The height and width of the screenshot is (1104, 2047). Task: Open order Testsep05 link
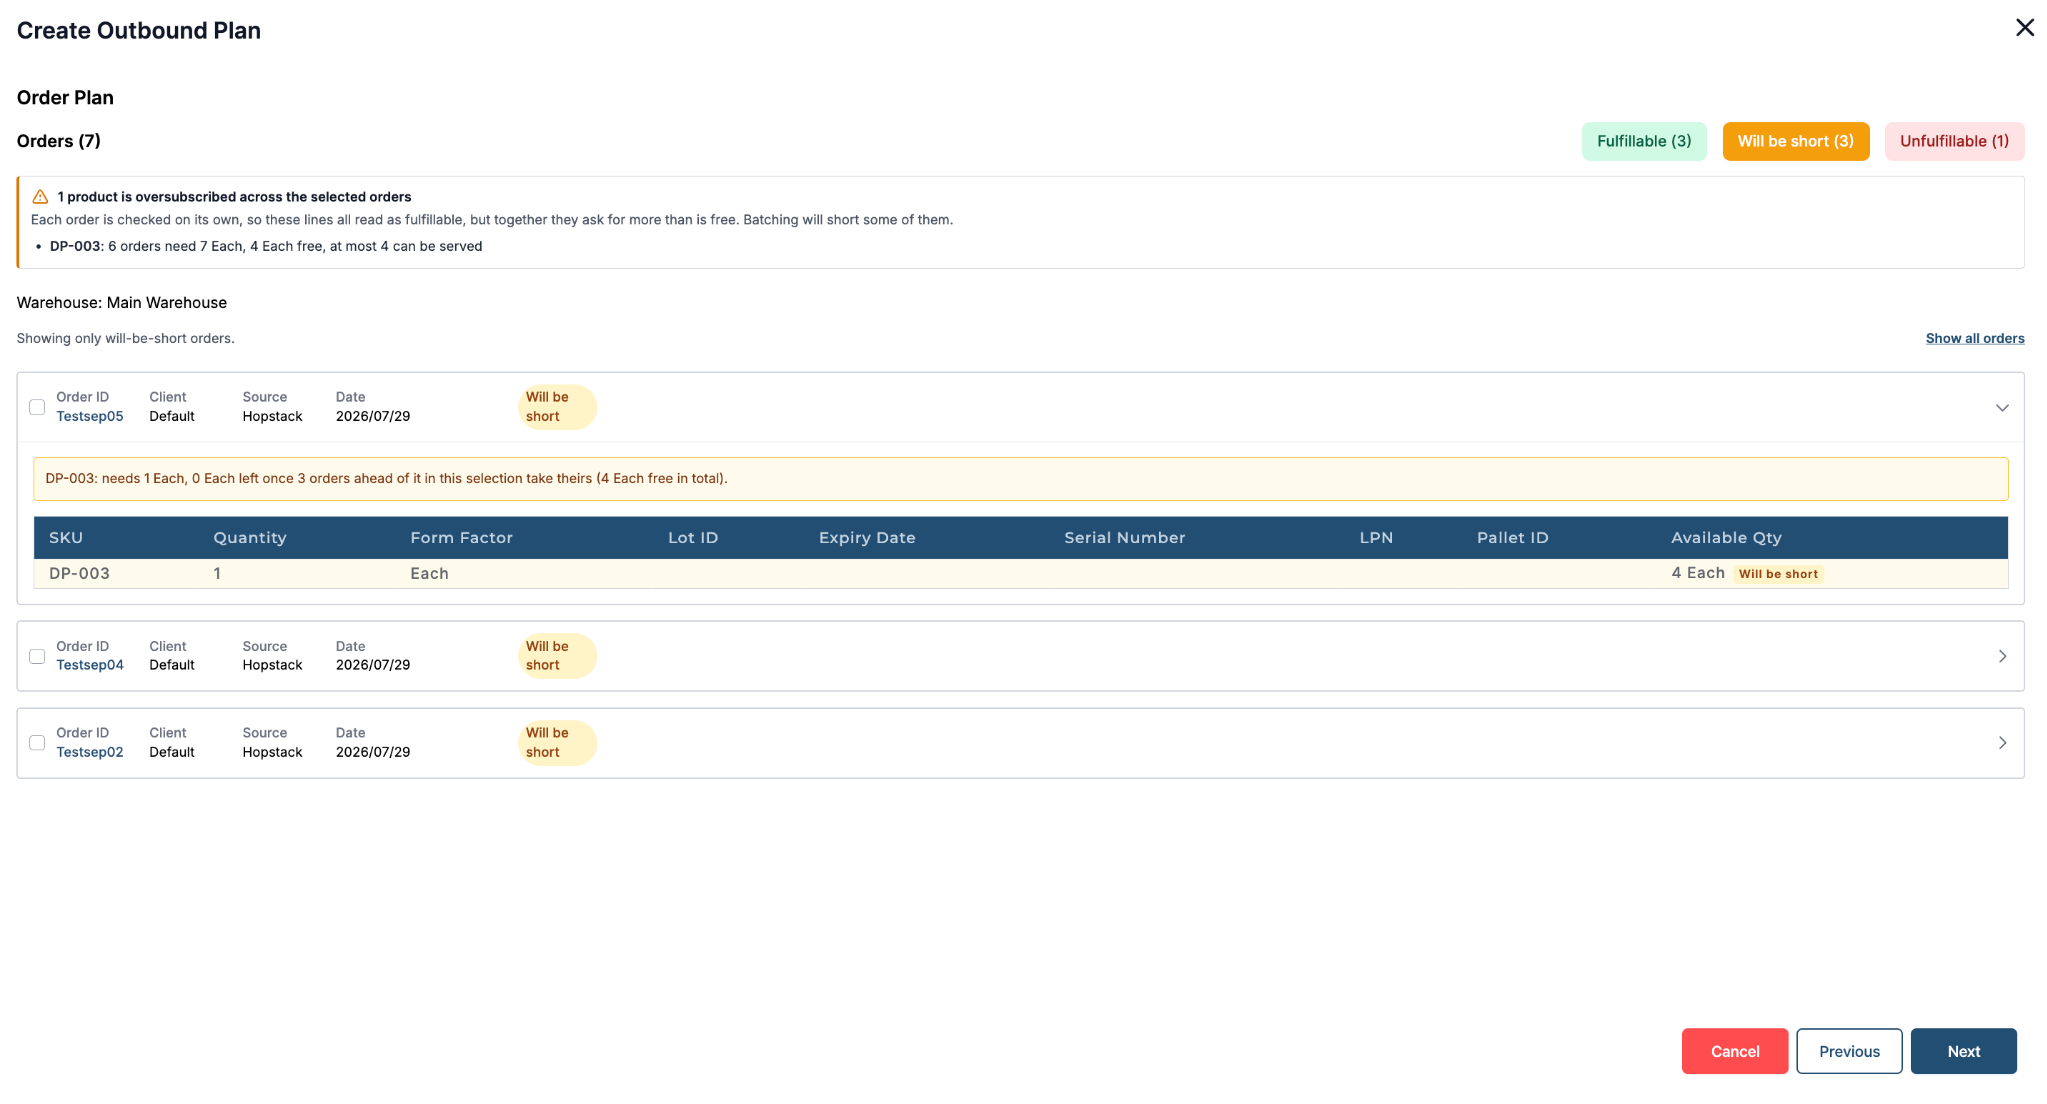(x=90, y=417)
